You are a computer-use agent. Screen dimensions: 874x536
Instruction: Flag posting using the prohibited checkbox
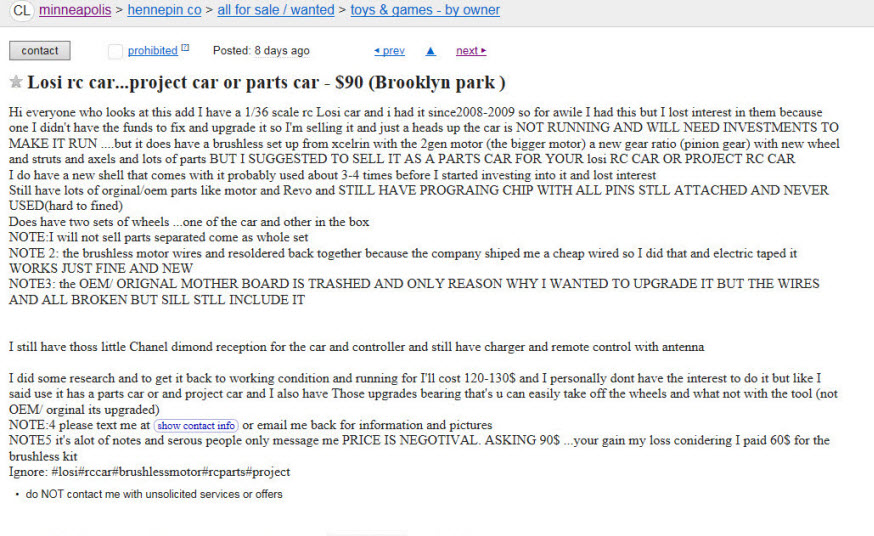[x=115, y=51]
